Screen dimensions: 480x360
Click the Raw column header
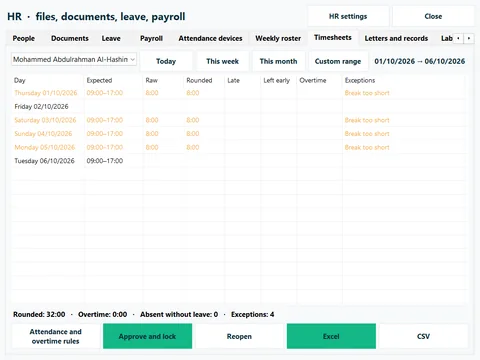coord(163,80)
